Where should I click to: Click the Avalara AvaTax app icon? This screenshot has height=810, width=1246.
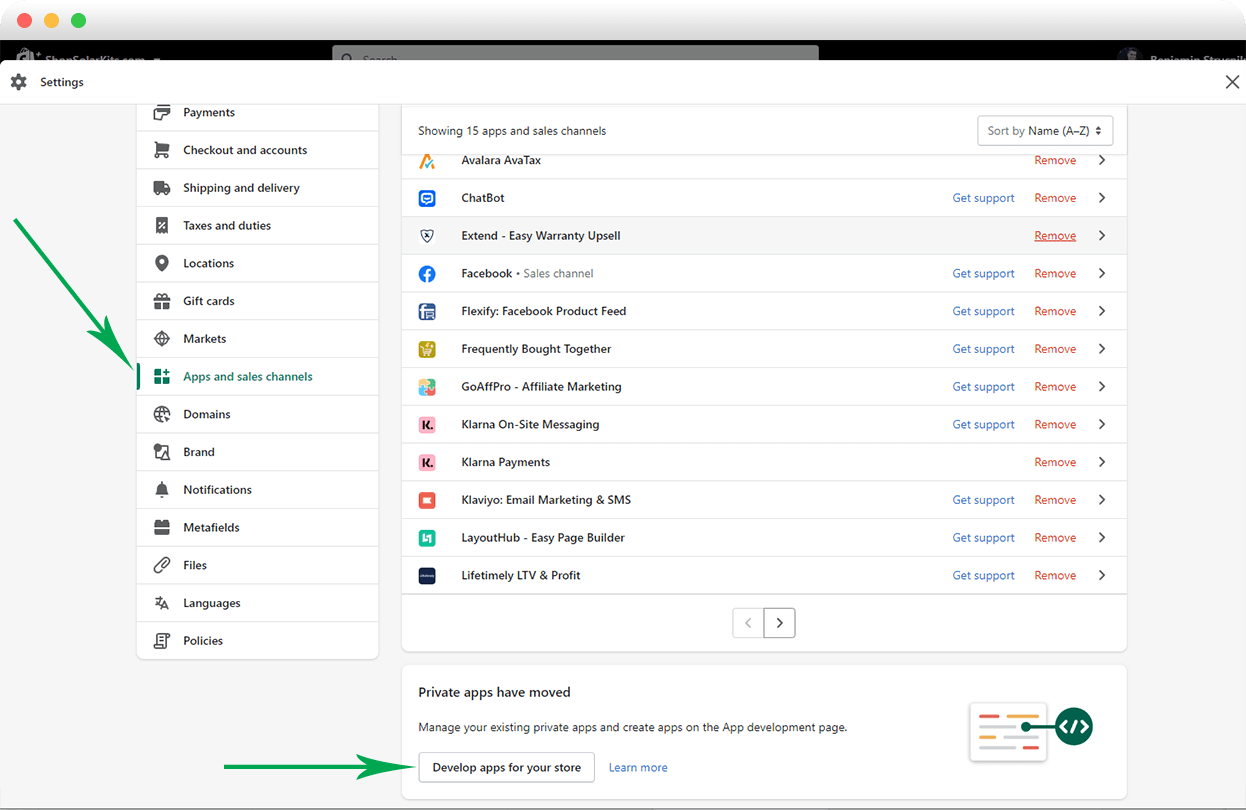(x=427, y=161)
